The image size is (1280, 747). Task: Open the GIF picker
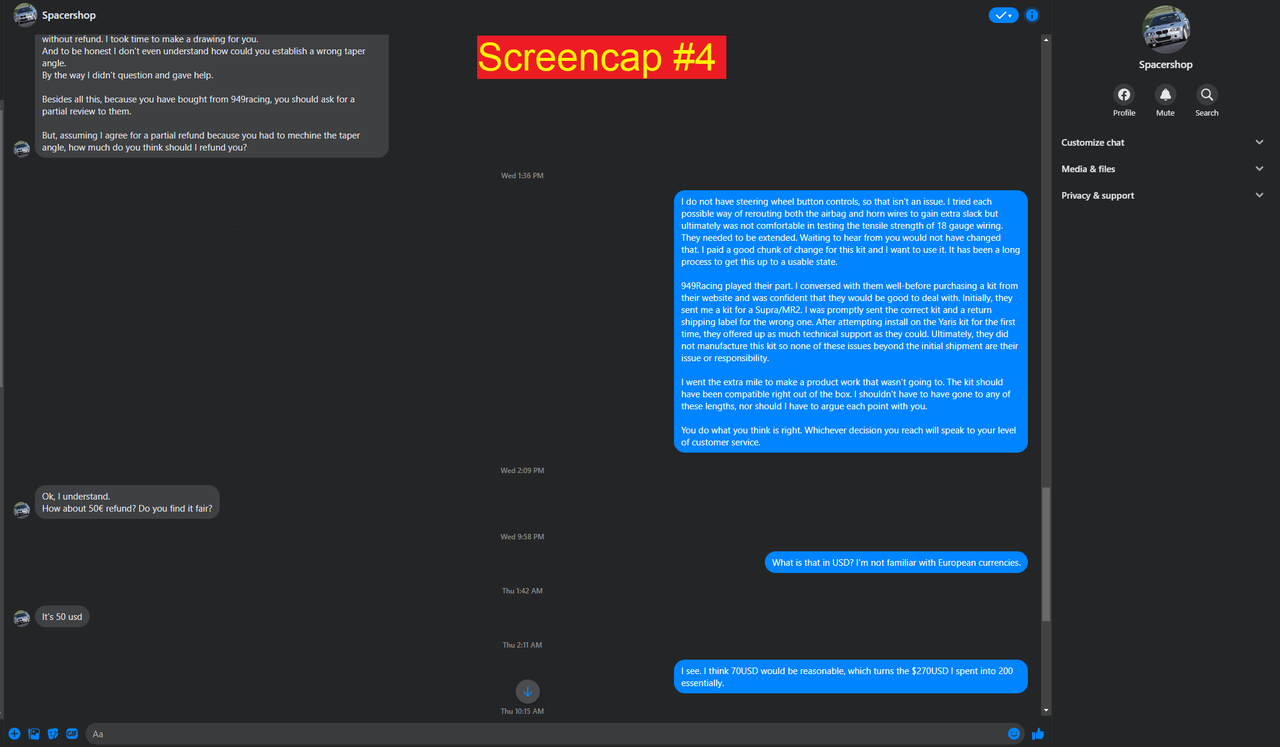(x=72, y=734)
